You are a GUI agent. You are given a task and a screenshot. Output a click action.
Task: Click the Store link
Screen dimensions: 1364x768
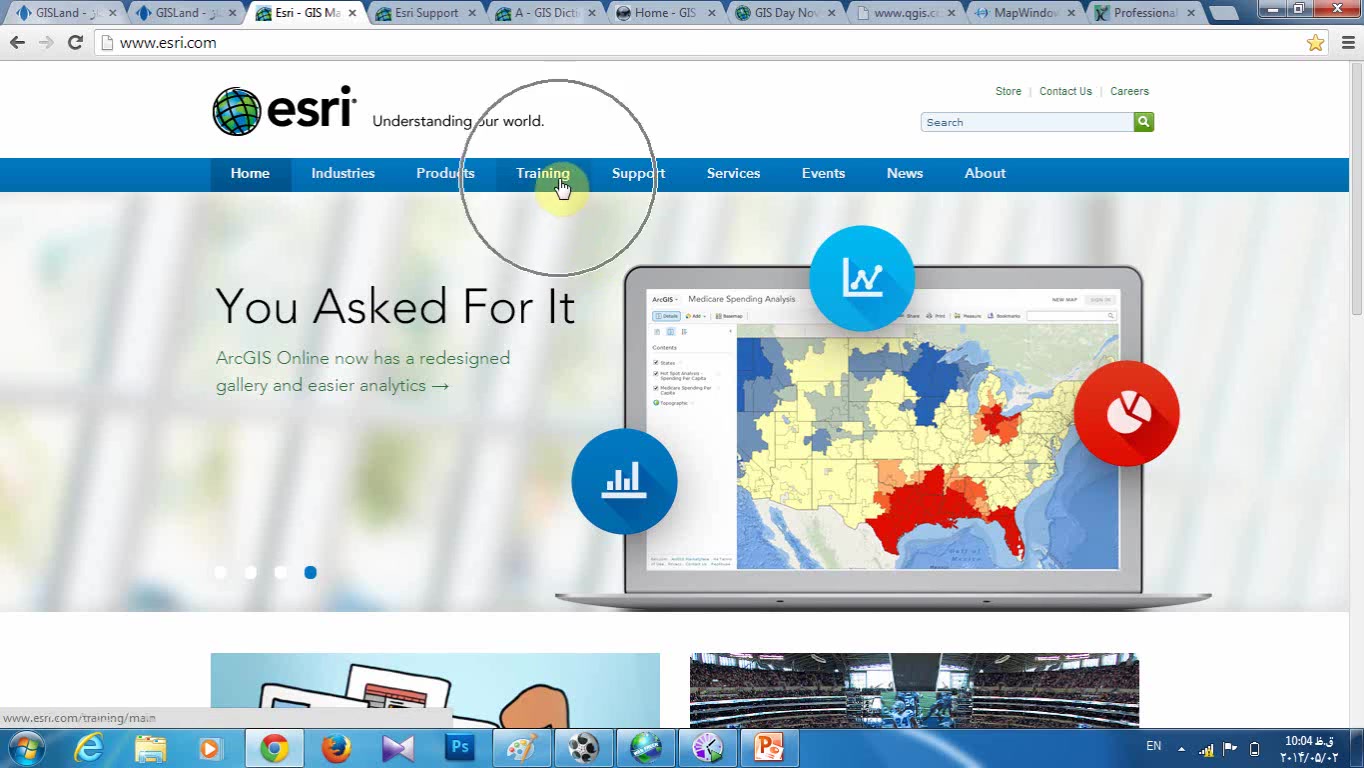click(x=1008, y=91)
